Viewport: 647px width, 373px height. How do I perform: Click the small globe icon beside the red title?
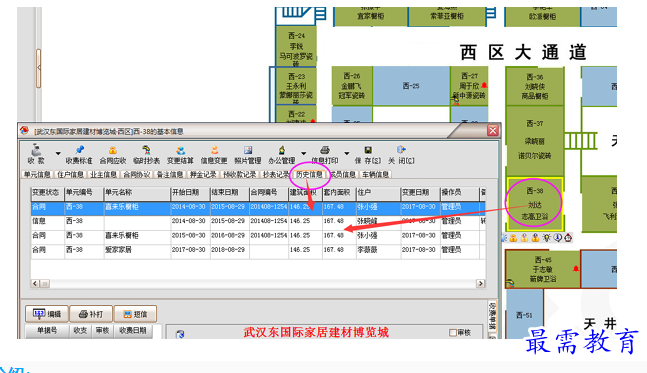click(180, 334)
